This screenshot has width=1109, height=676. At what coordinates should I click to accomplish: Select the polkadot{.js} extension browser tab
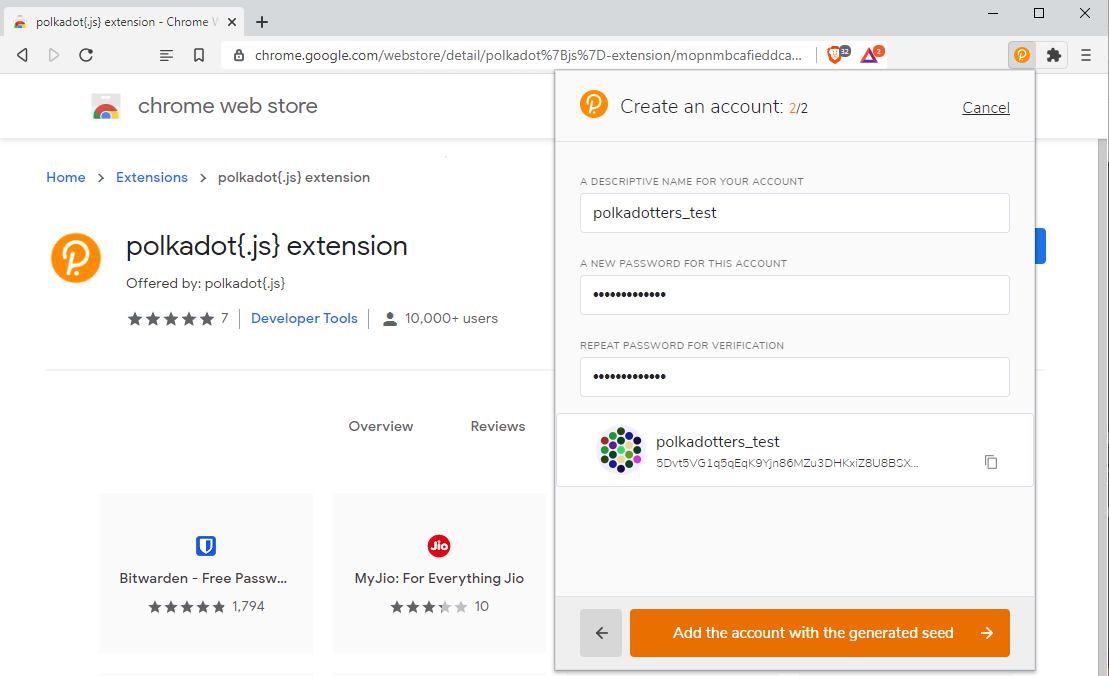(x=122, y=22)
